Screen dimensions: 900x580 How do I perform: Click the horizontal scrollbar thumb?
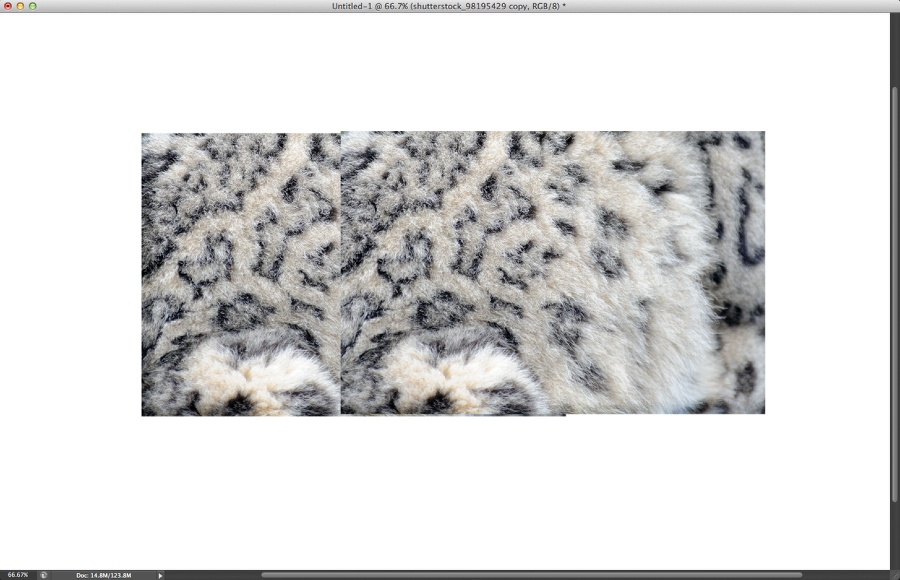(x=530, y=575)
